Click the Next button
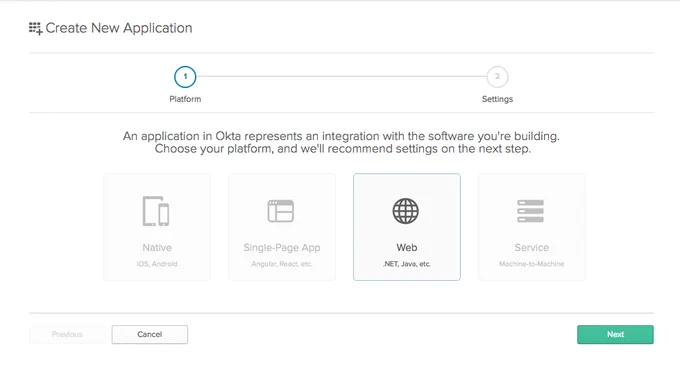Image resolution: width=680 pixels, height=371 pixels. [615, 335]
